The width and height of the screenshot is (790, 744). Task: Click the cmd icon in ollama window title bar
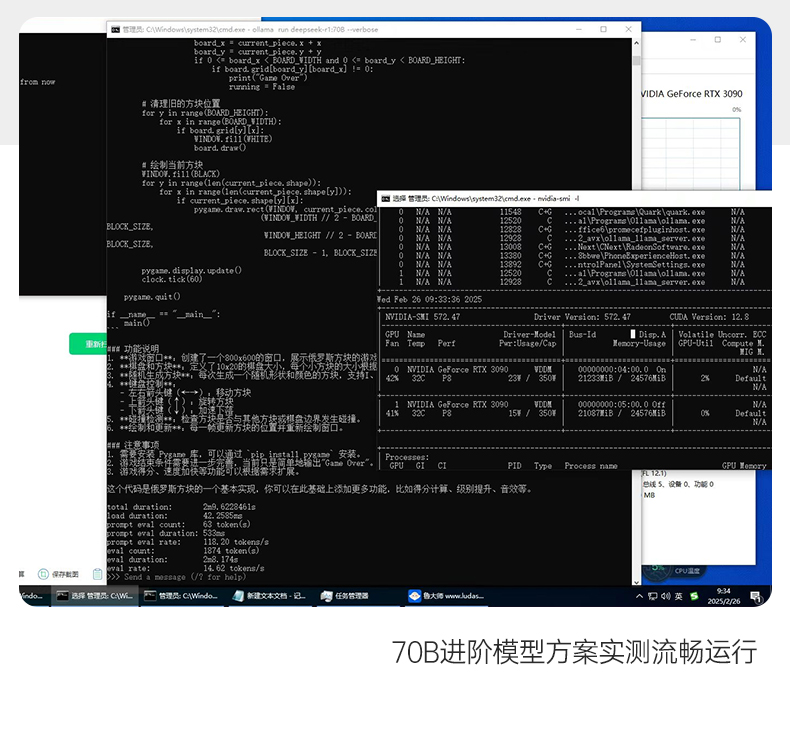[115, 31]
